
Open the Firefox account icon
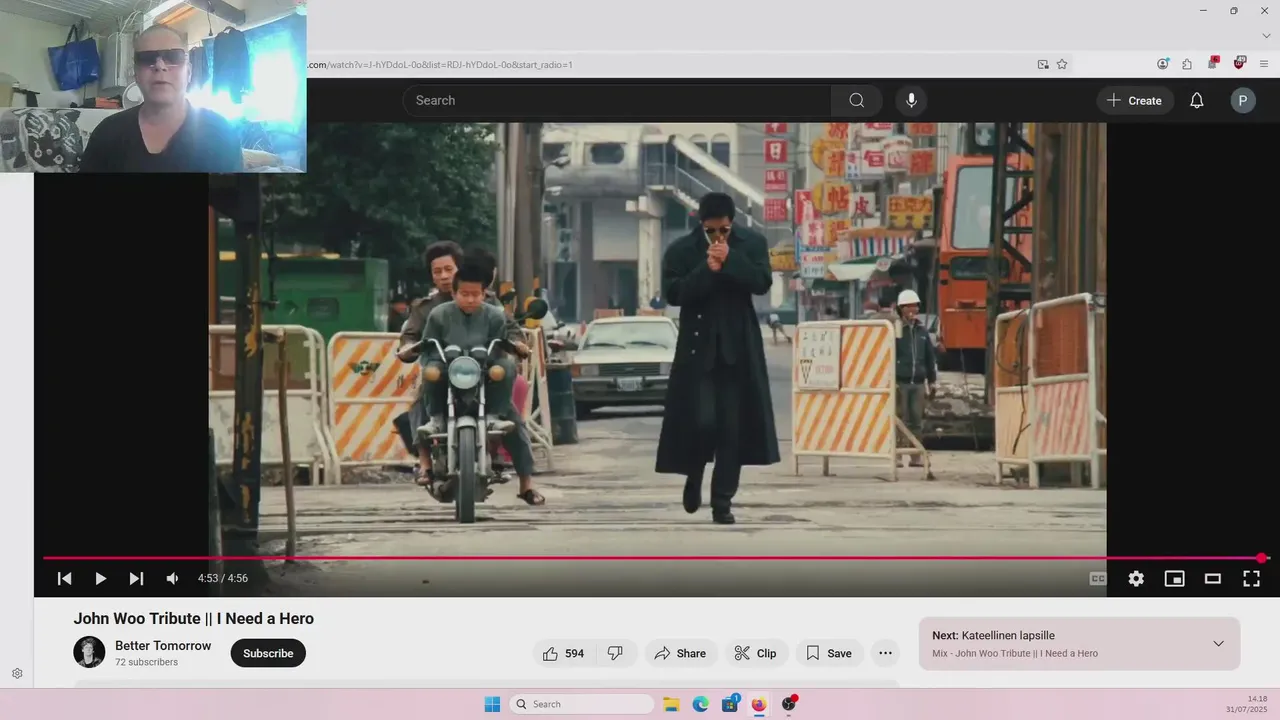click(1163, 63)
